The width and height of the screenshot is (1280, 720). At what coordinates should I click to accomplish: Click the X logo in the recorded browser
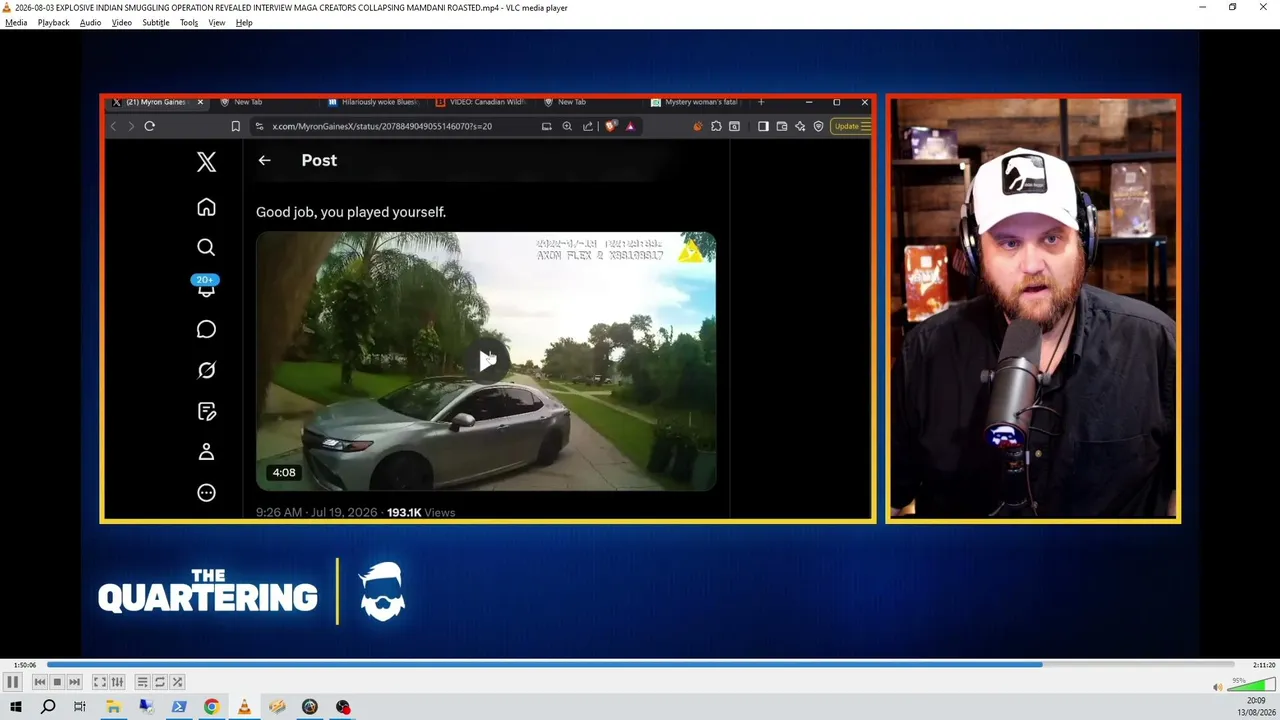(206, 162)
